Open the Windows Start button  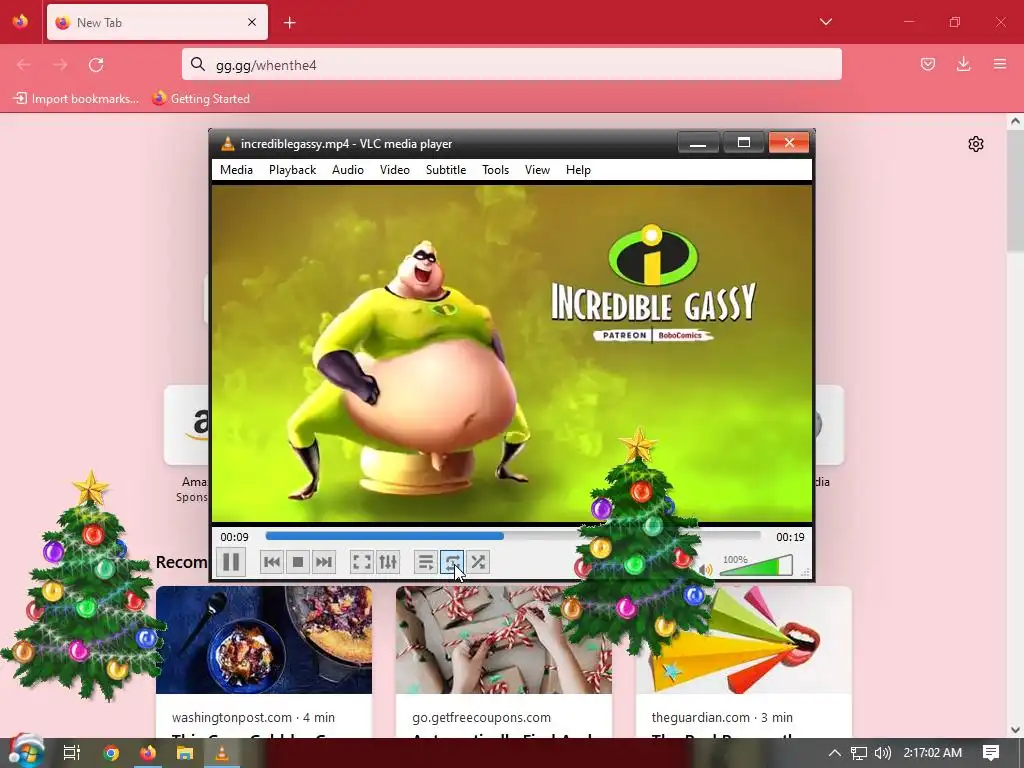point(25,752)
